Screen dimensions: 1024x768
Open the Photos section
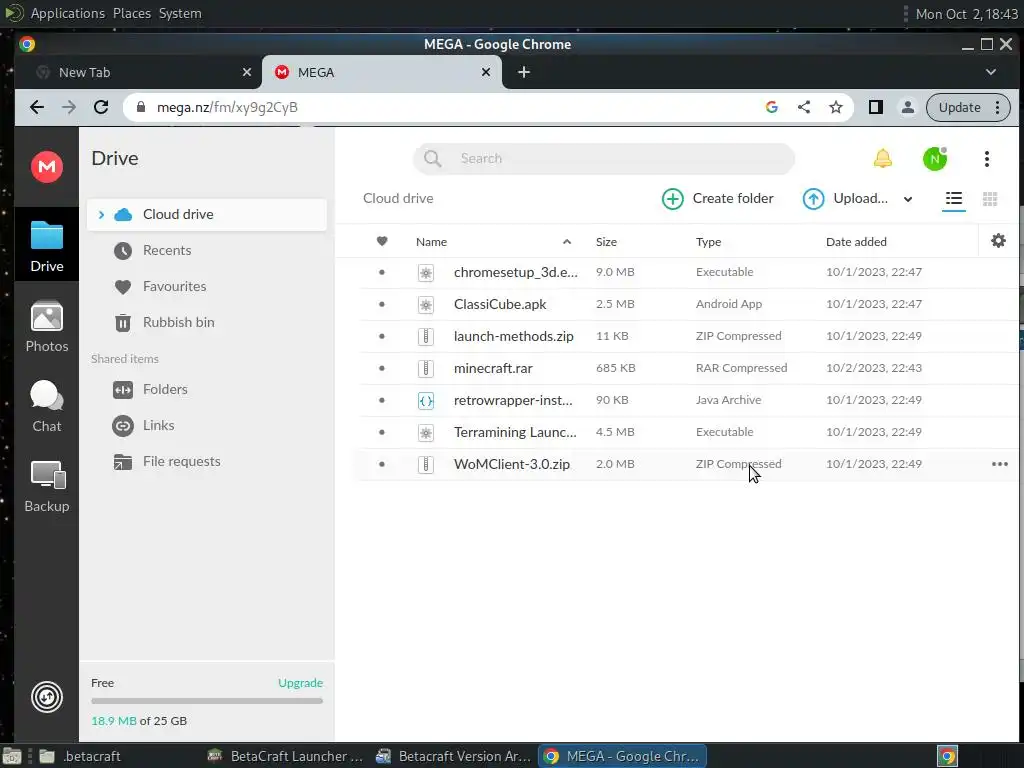tap(46, 326)
